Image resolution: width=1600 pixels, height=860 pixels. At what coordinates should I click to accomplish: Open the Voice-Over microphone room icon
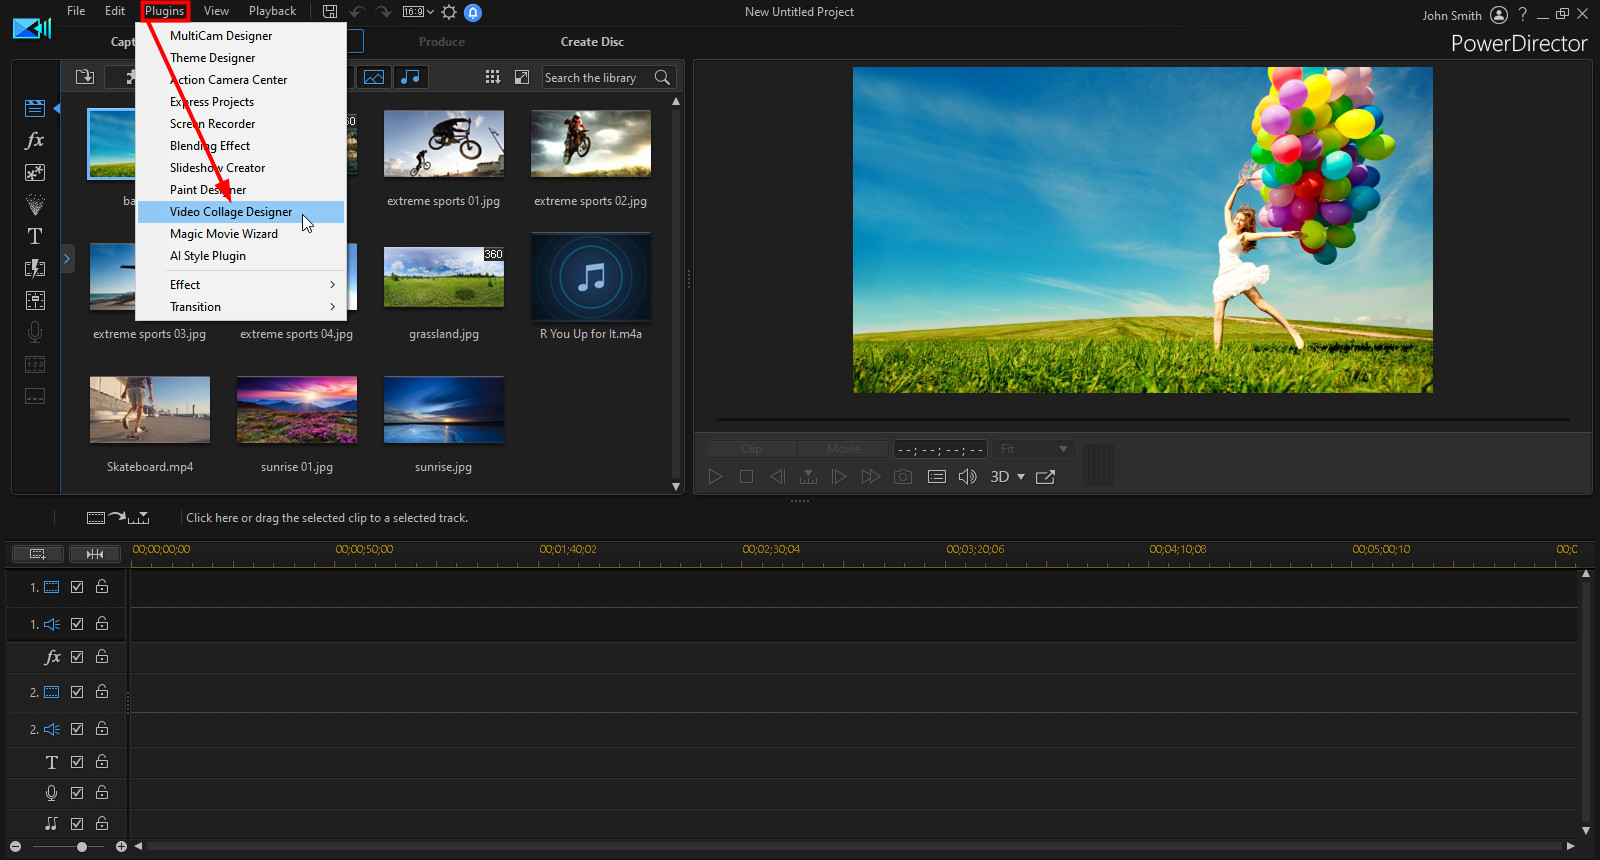[35, 332]
